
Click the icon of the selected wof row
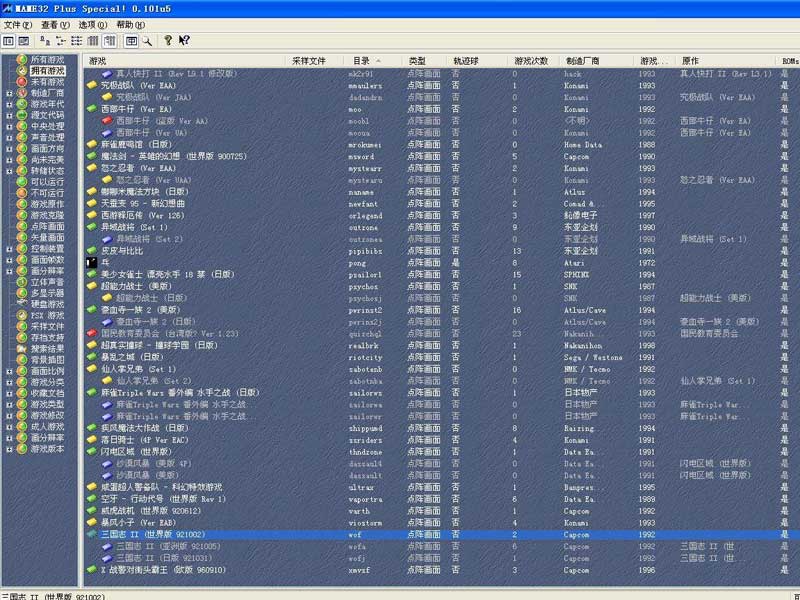click(x=92, y=534)
